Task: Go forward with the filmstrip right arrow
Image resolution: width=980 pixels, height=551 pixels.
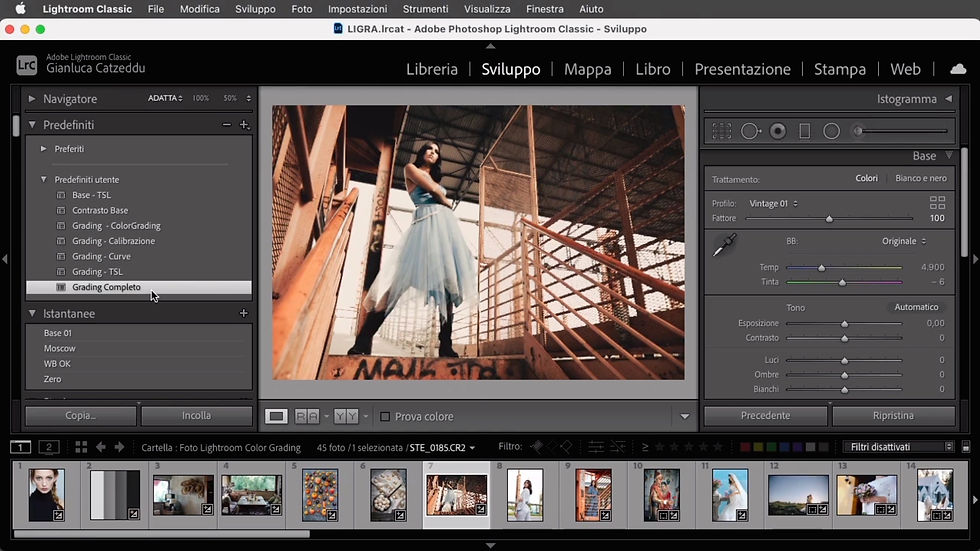Action: [x=119, y=447]
